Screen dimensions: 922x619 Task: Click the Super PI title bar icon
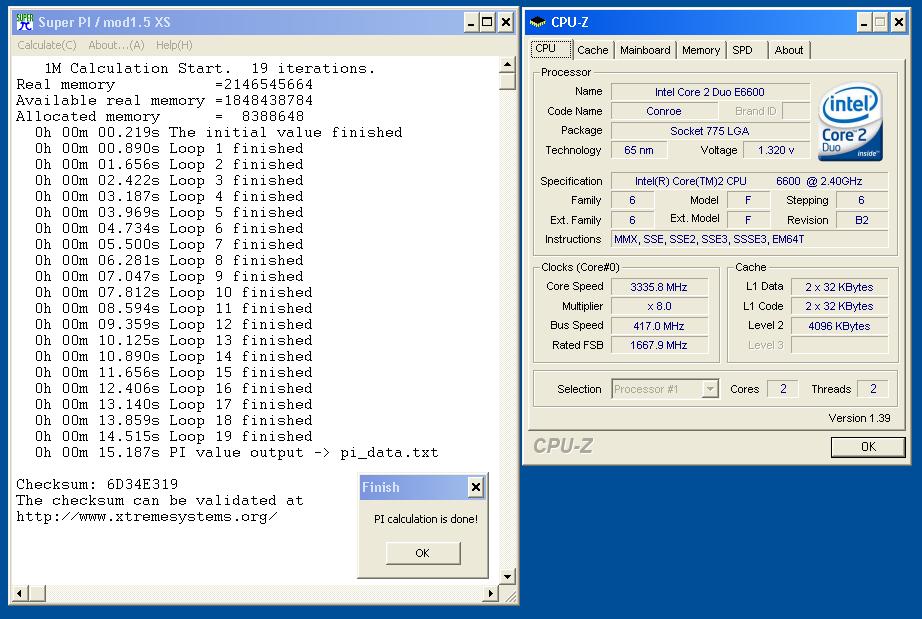point(25,22)
